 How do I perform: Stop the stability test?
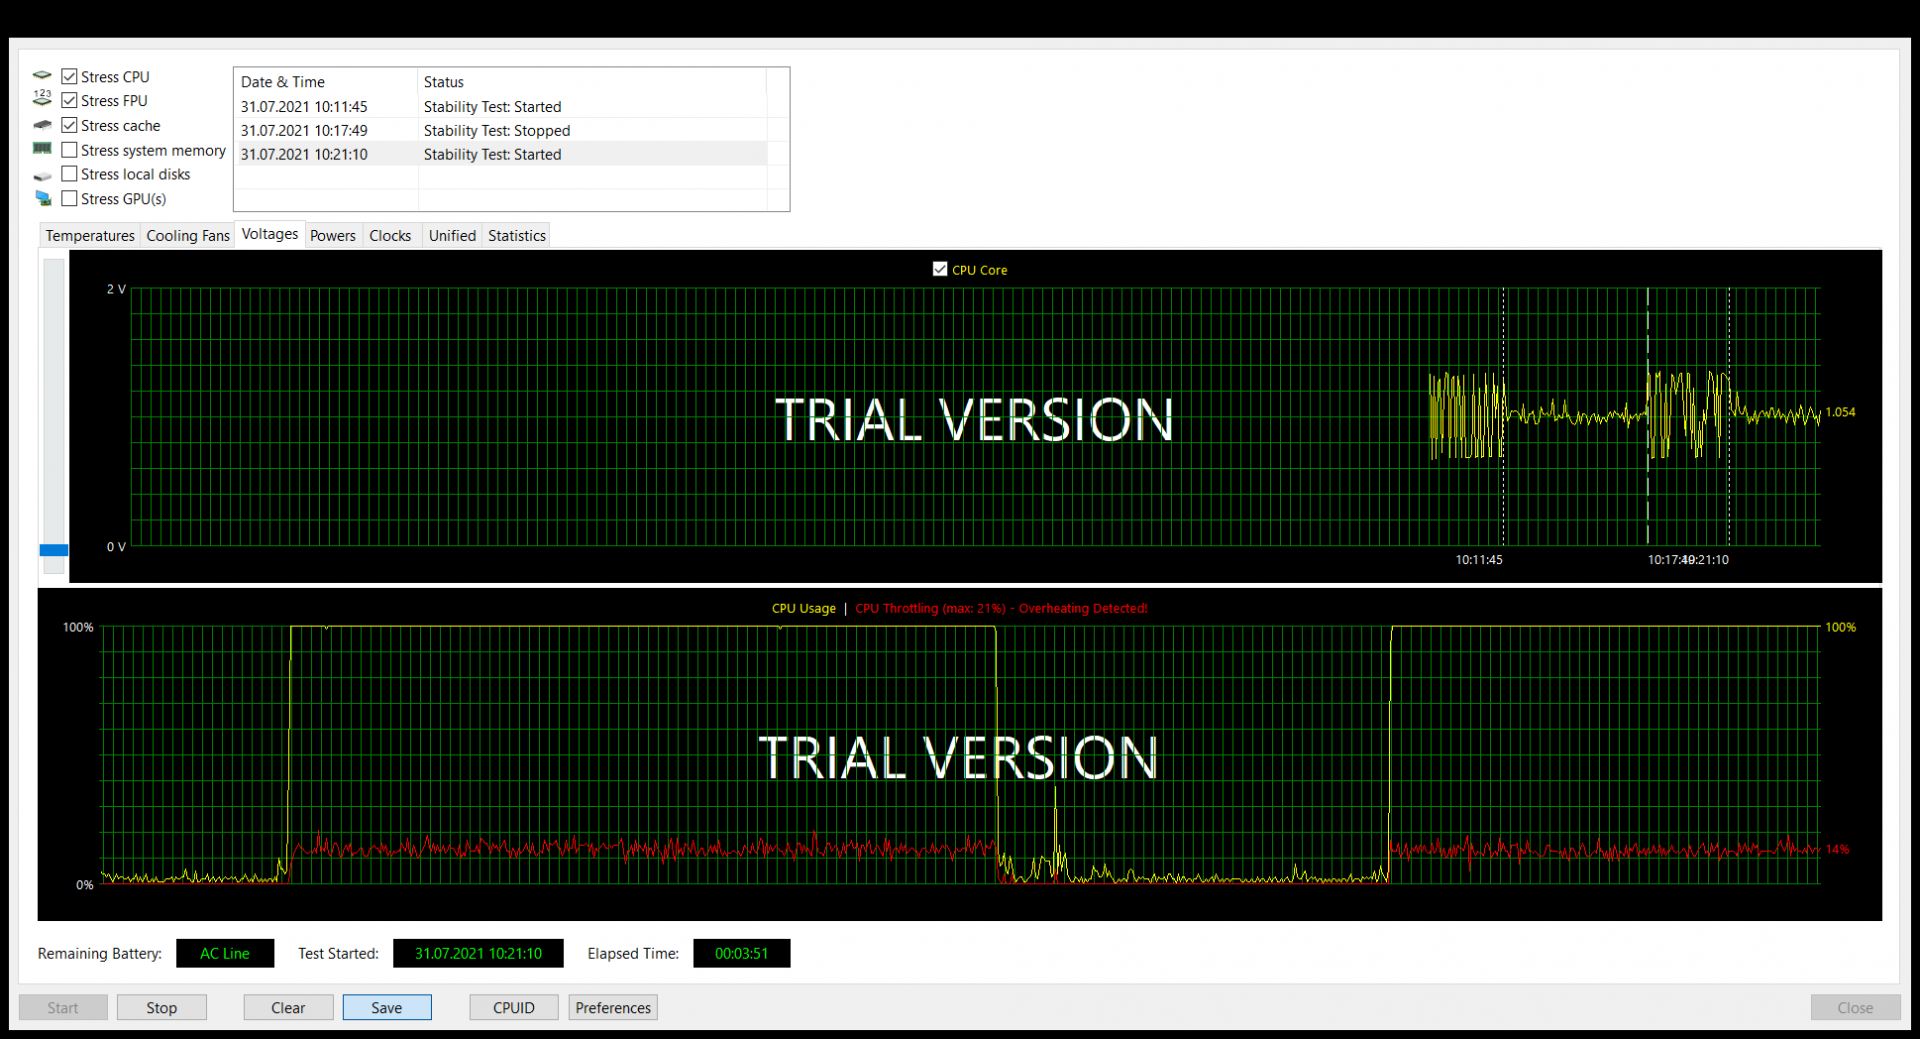pyautogui.click(x=161, y=1007)
